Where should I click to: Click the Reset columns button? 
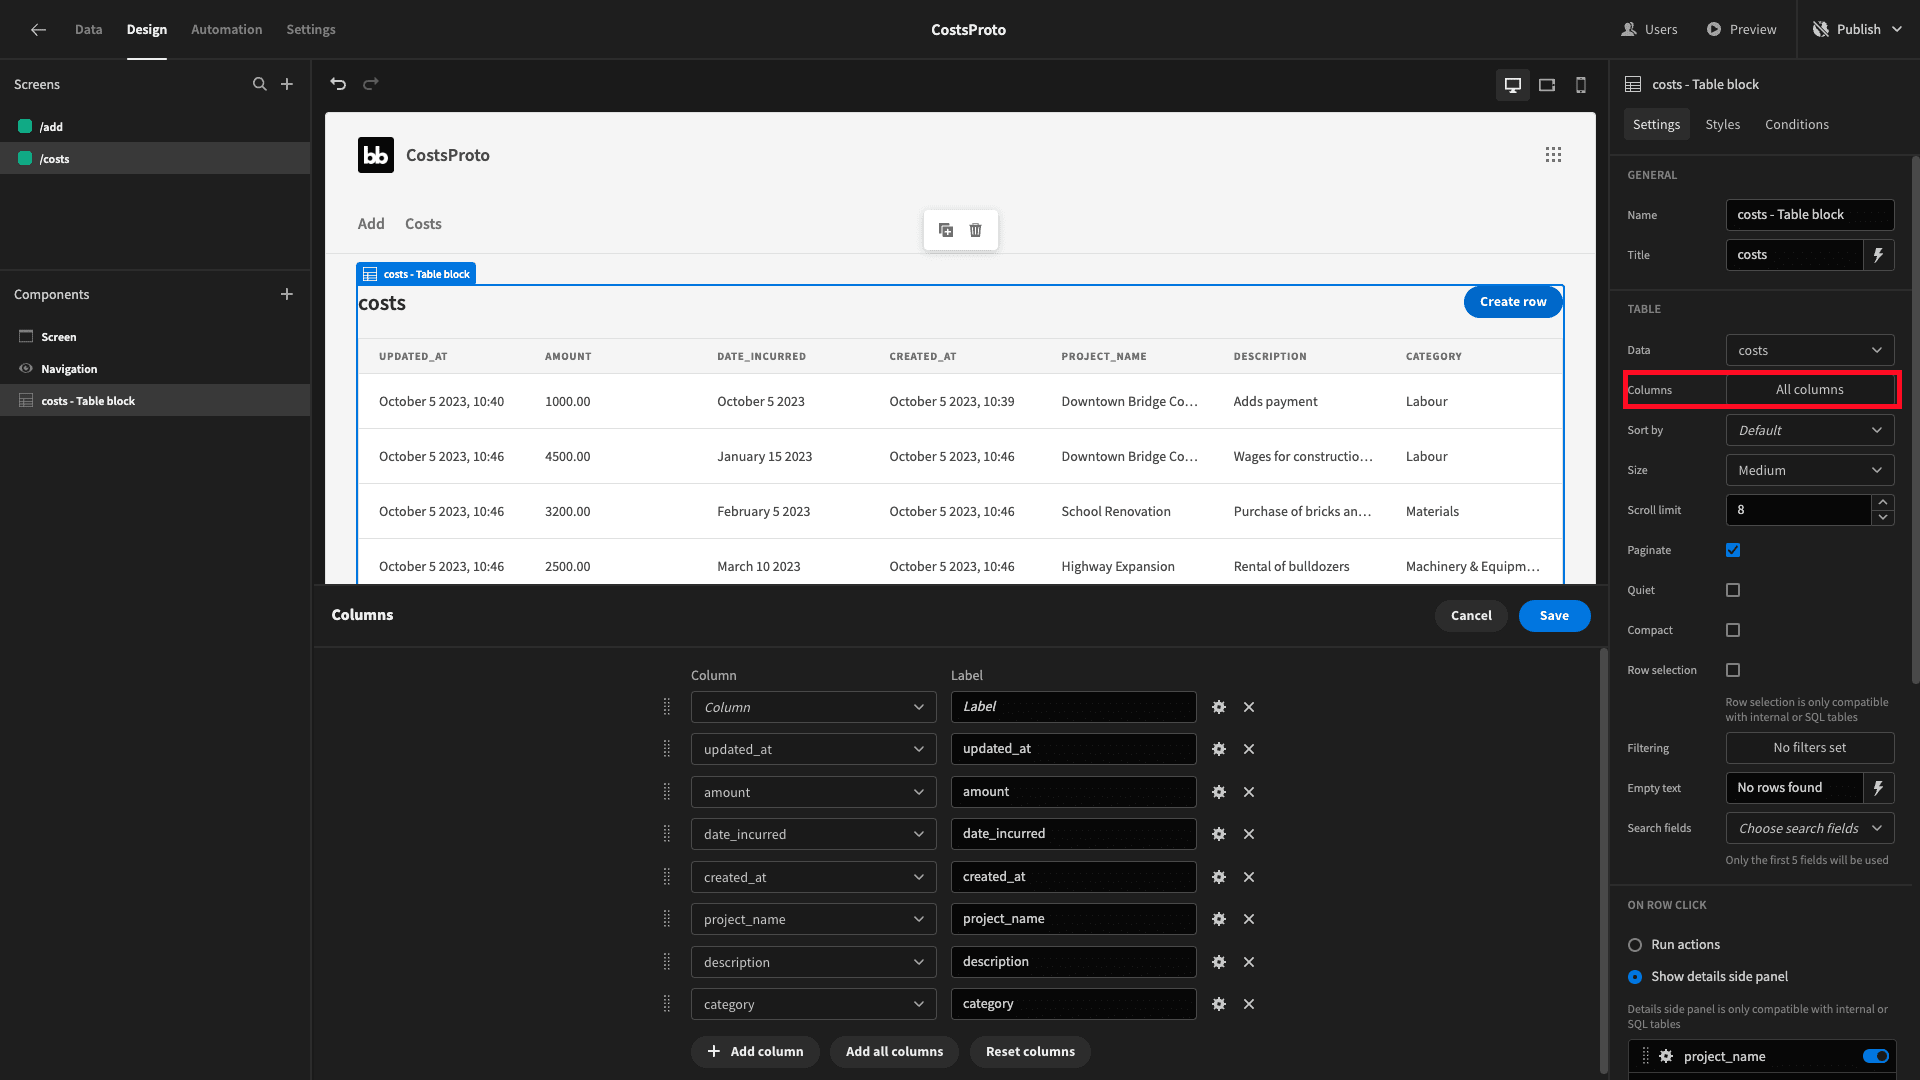[x=1030, y=1051]
